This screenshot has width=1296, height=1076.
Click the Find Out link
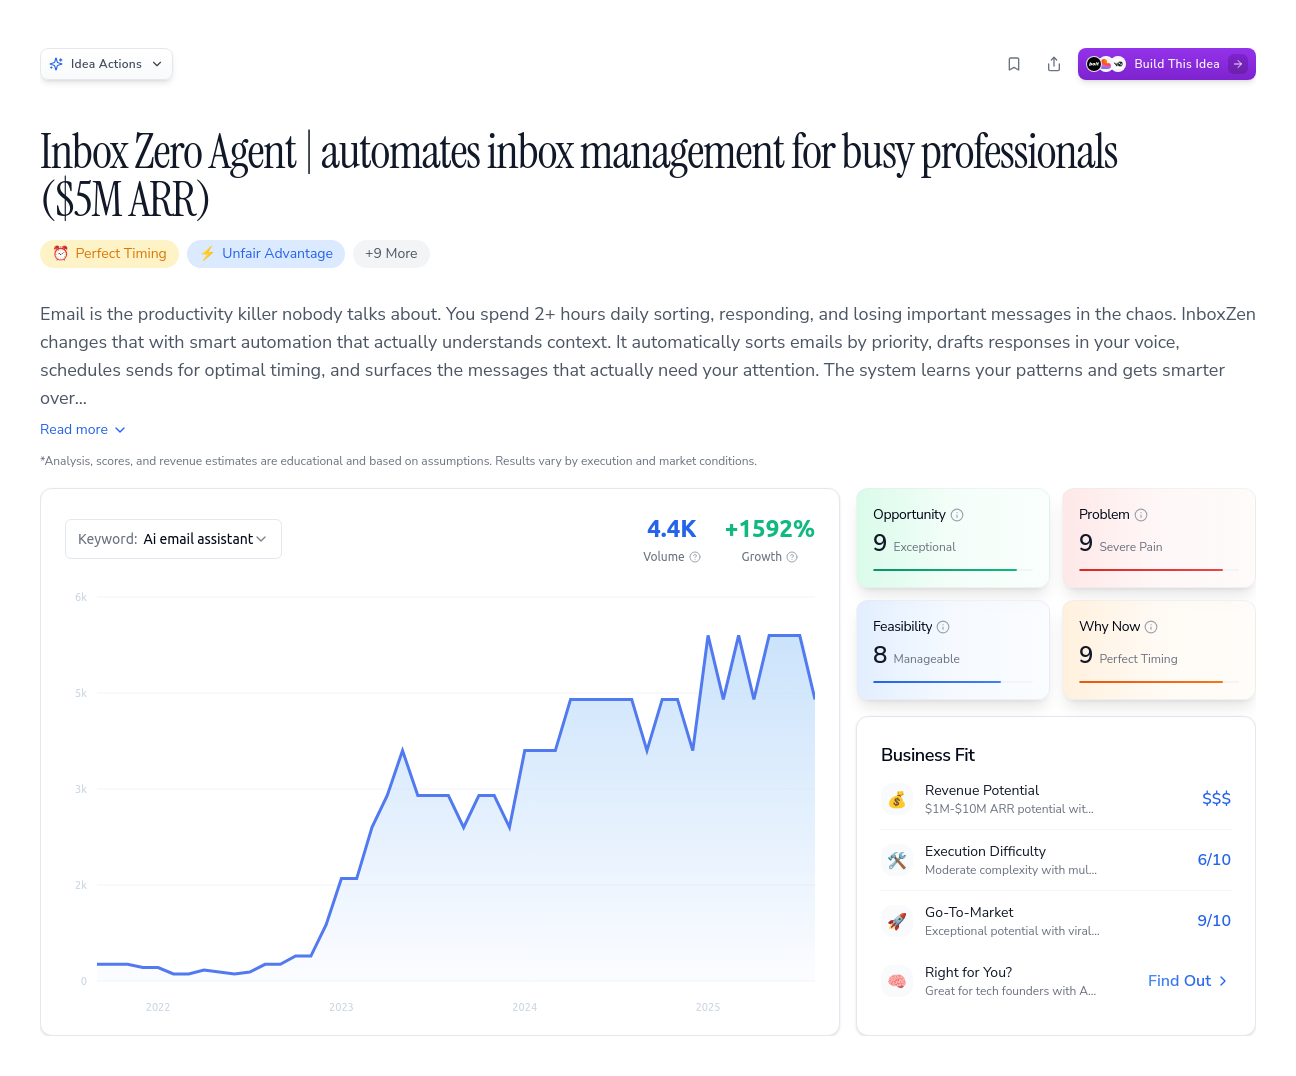pos(1187,981)
